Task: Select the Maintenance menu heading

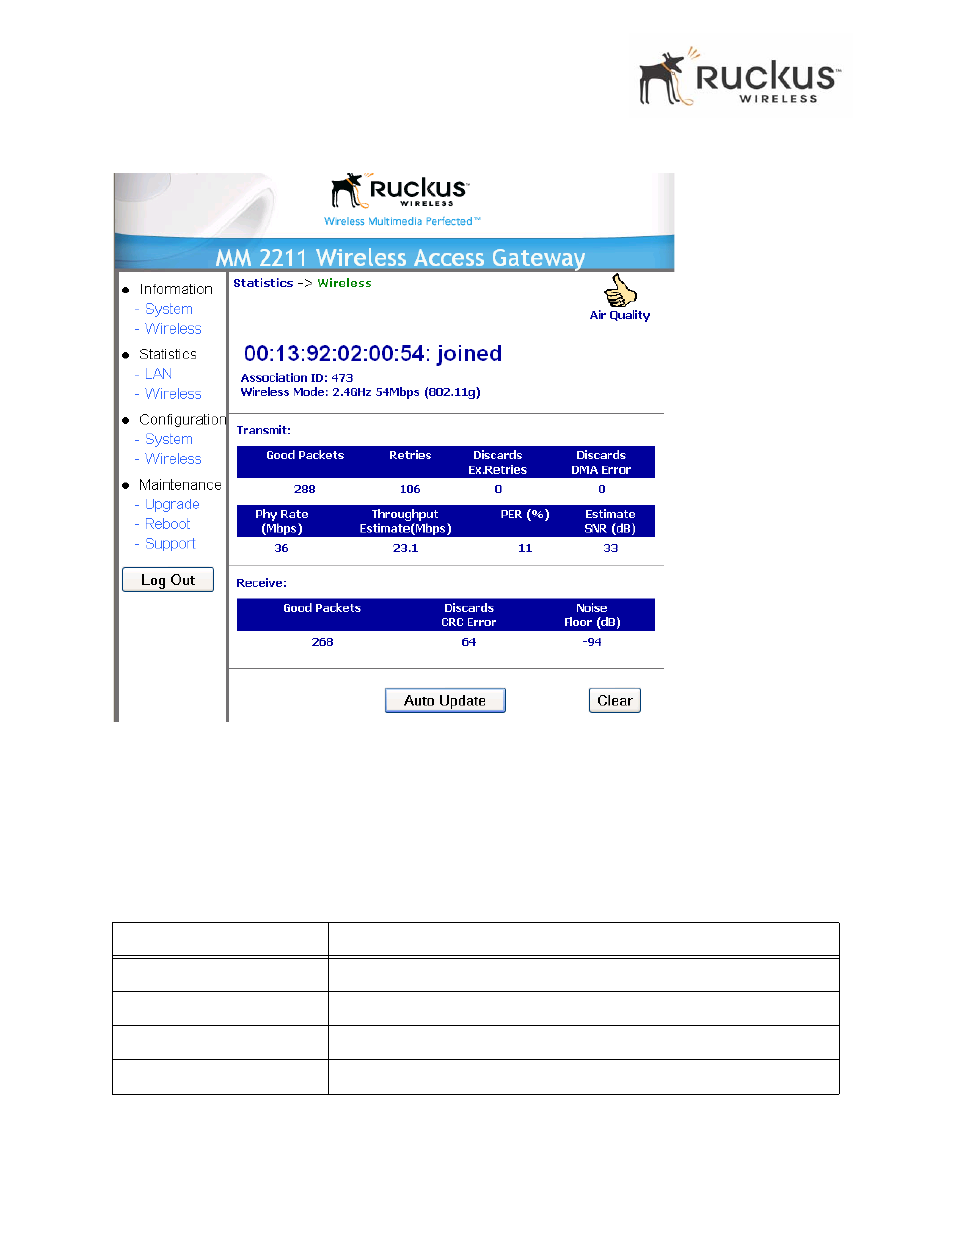Action: pos(180,485)
